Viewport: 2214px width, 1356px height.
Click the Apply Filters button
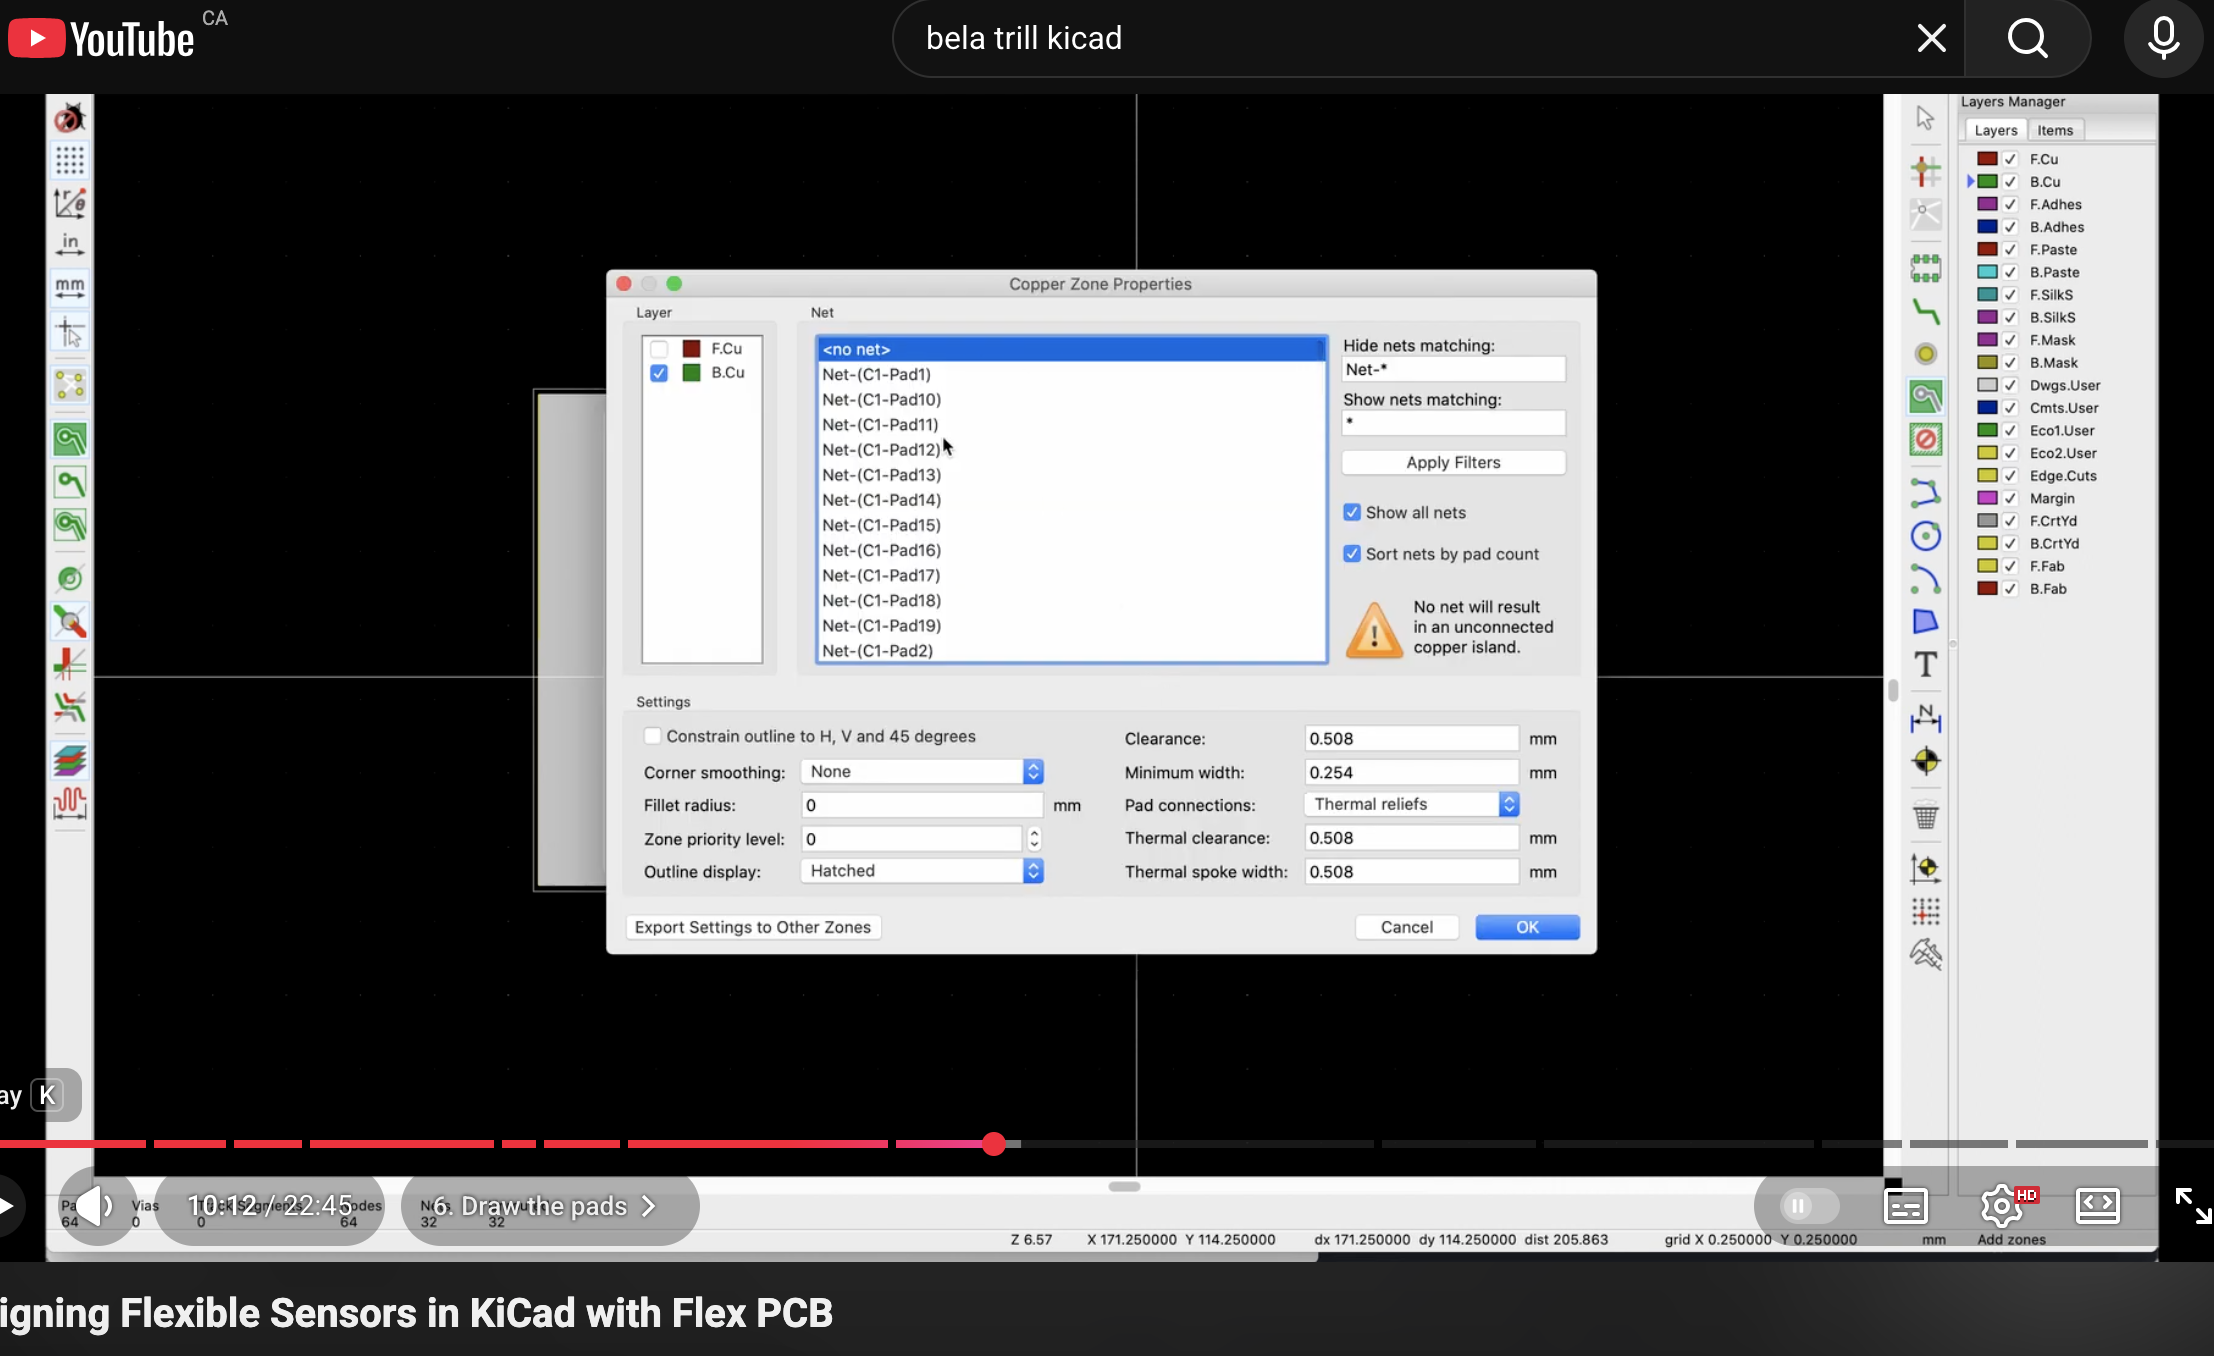coord(1453,462)
